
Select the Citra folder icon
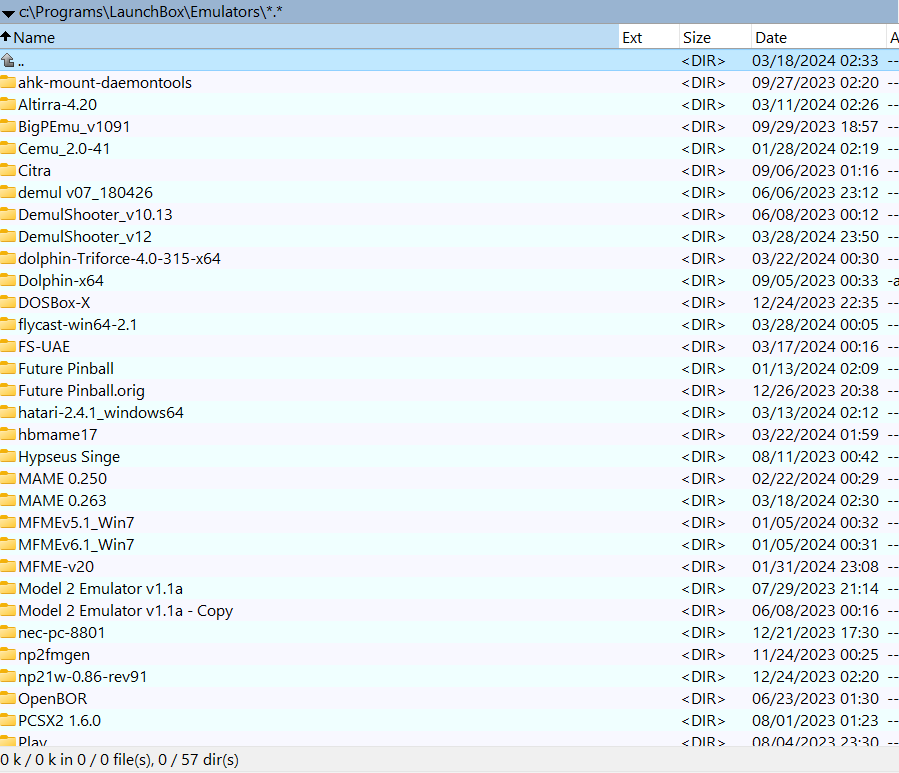8,170
